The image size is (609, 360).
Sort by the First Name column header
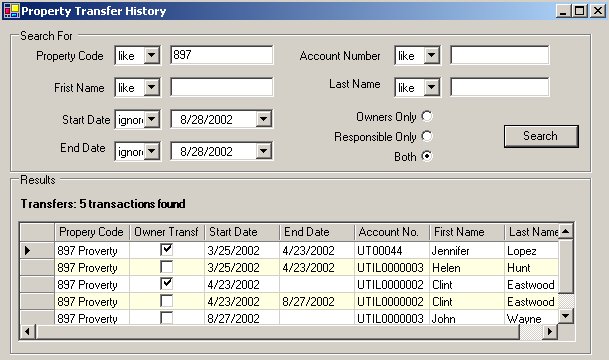click(467, 232)
